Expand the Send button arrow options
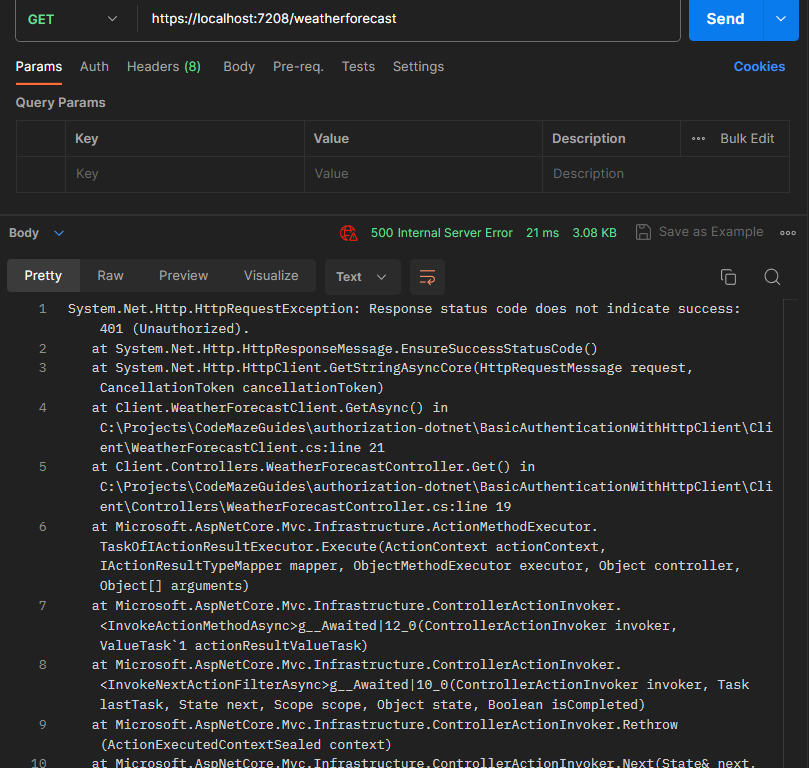Image resolution: width=809 pixels, height=768 pixels. point(780,19)
